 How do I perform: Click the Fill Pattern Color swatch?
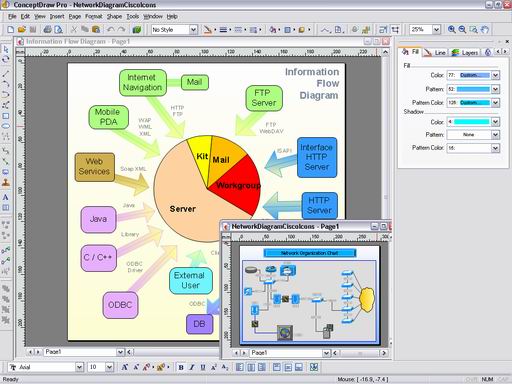tap(475, 102)
